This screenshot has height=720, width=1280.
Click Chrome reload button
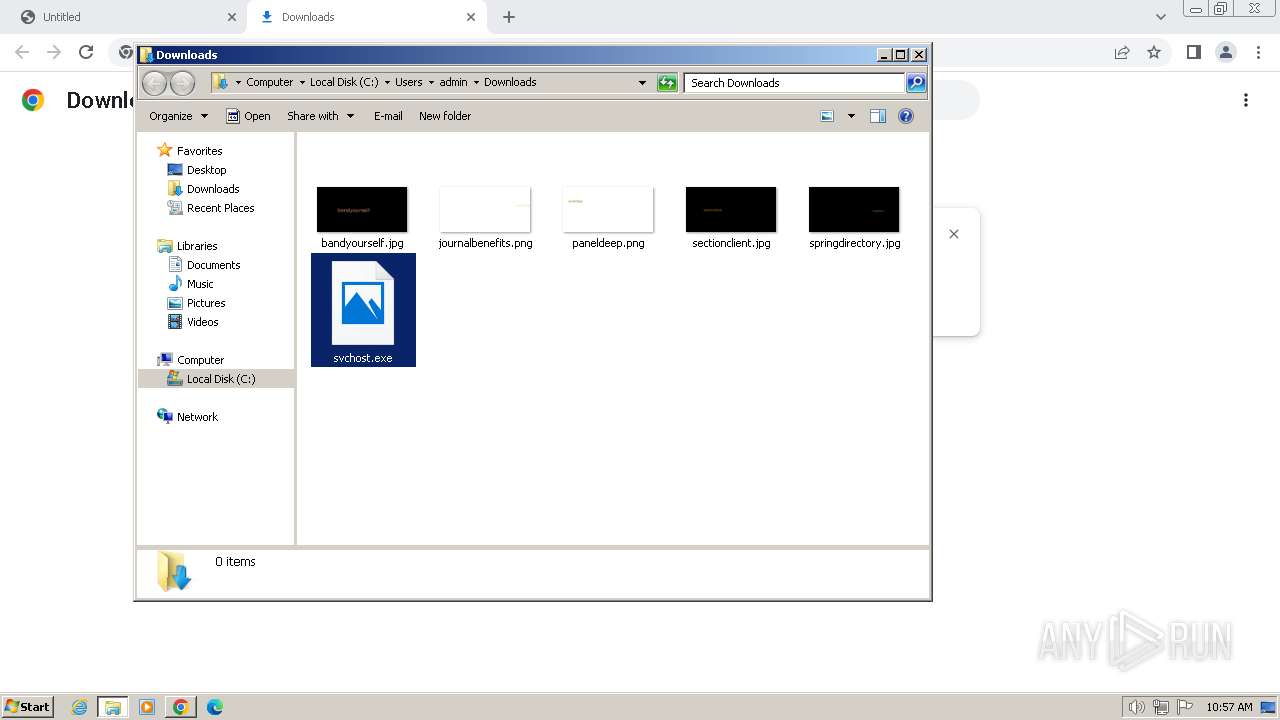(86, 52)
